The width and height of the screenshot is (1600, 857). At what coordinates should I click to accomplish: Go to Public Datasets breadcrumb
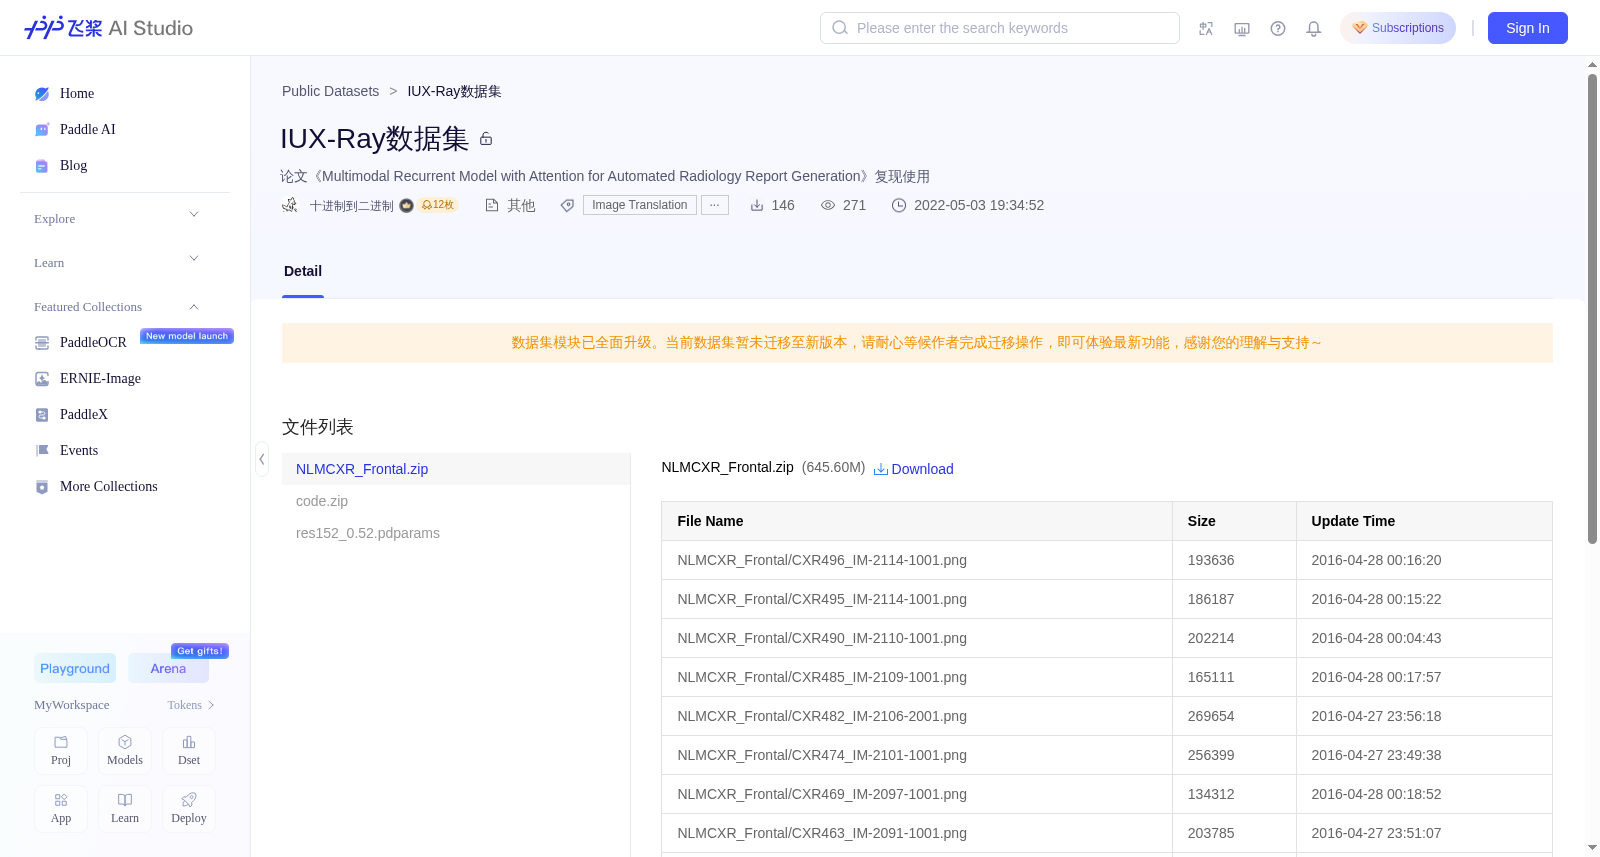[330, 91]
